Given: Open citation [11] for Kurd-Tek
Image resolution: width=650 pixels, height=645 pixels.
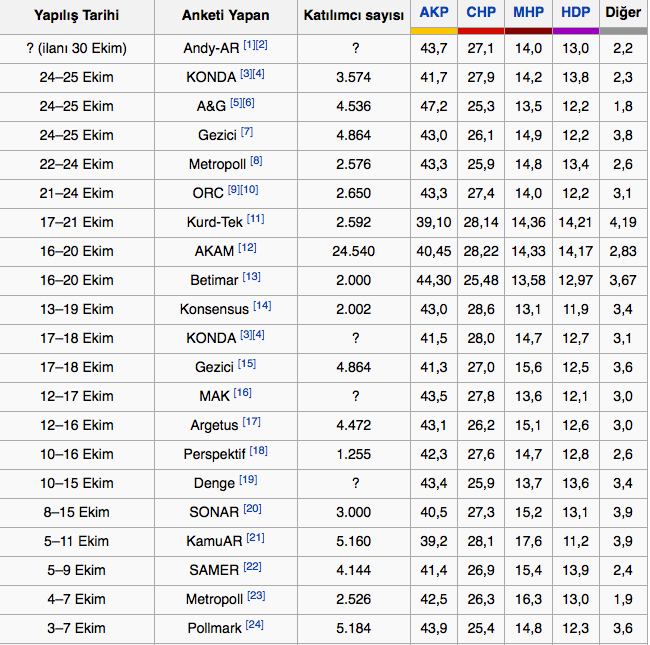Looking at the screenshot, I should click(x=255, y=218).
